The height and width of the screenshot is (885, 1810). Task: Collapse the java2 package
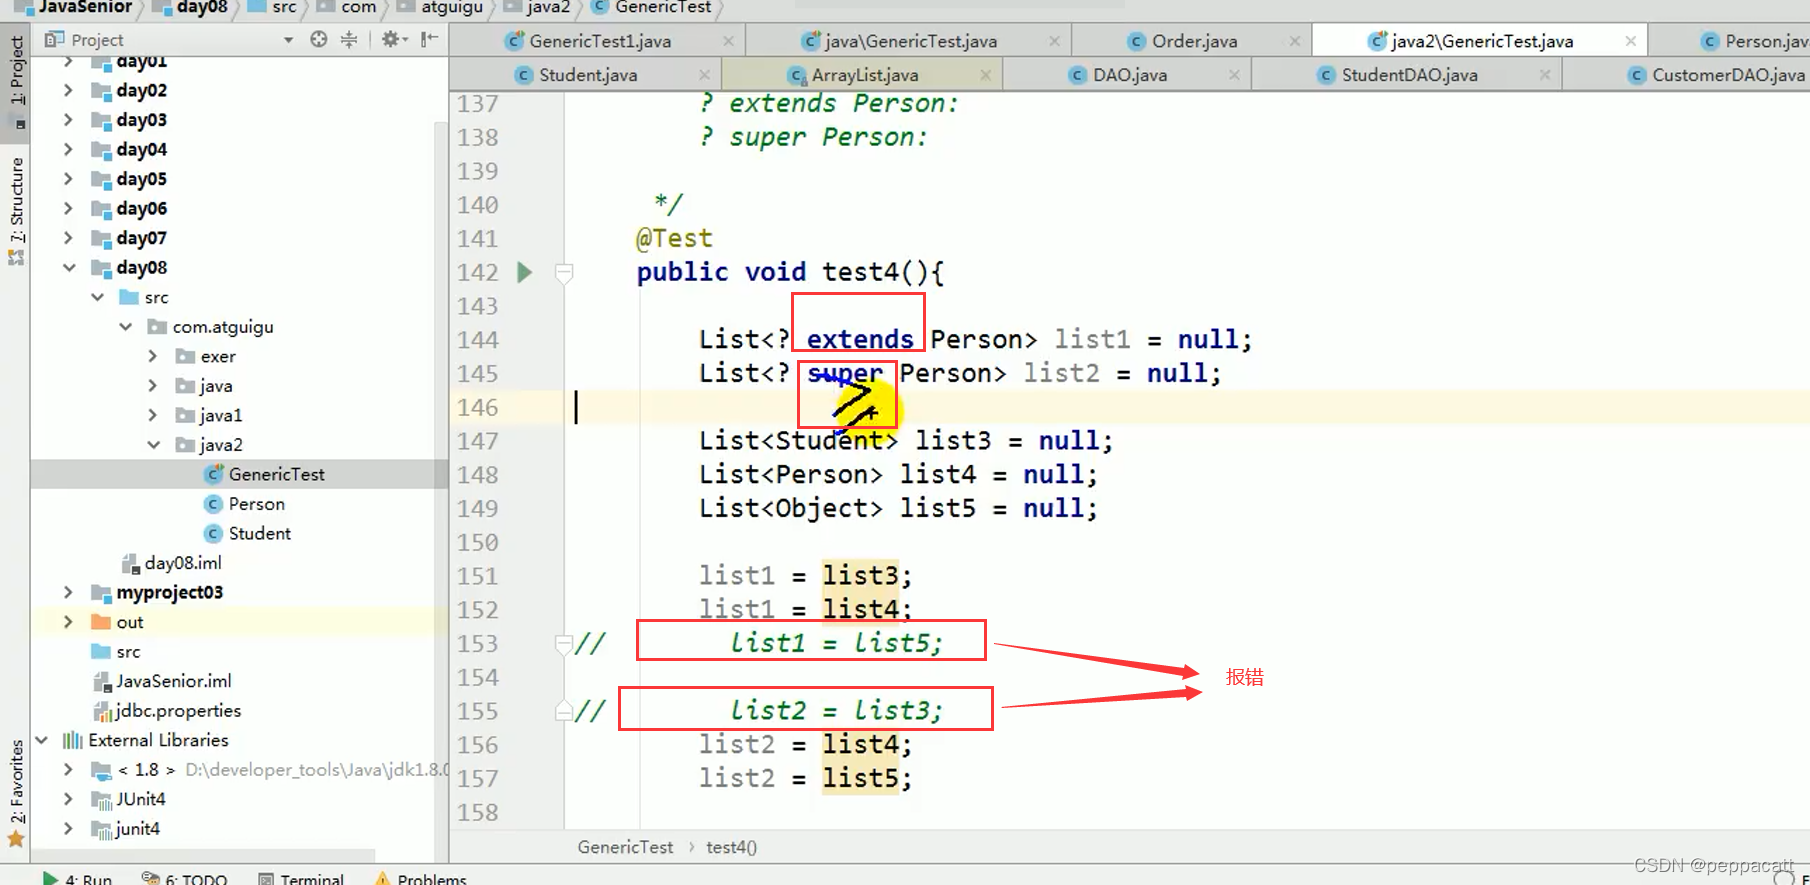(153, 445)
